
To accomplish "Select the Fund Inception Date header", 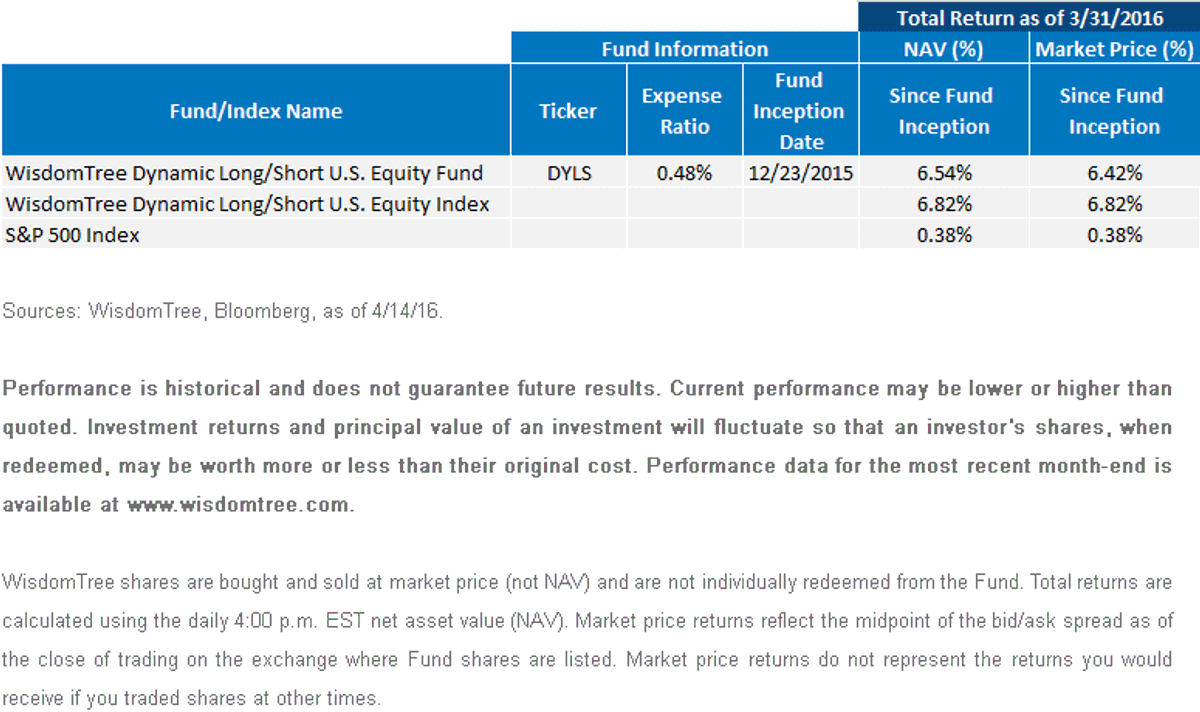I will [x=800, y=111].
